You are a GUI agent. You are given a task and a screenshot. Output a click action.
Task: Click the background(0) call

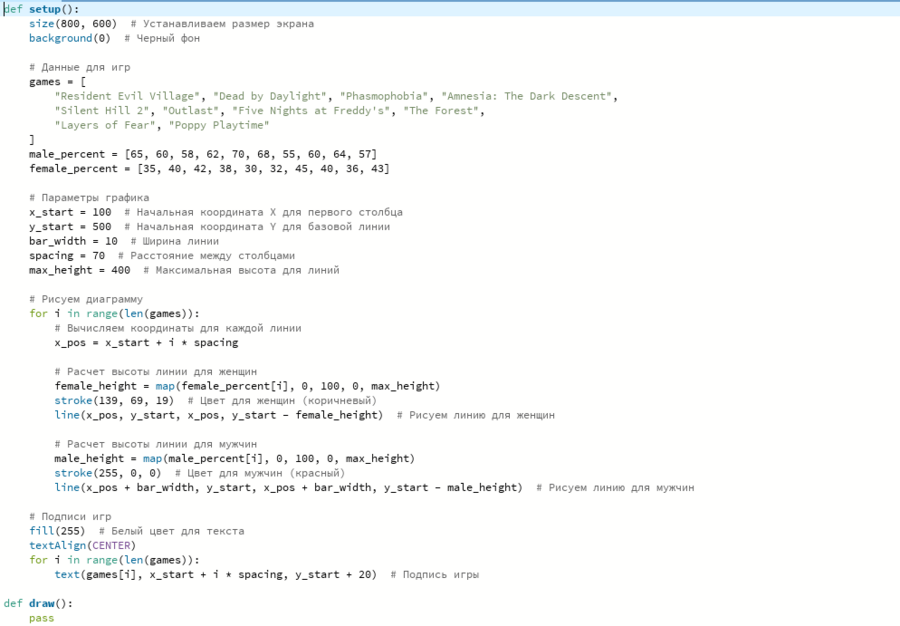[69, 38]
